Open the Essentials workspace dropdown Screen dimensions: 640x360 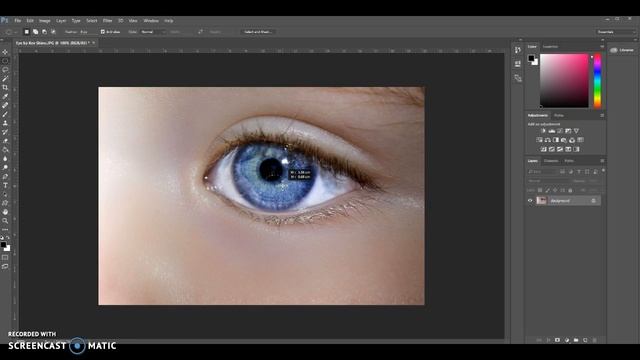[616, 32]
